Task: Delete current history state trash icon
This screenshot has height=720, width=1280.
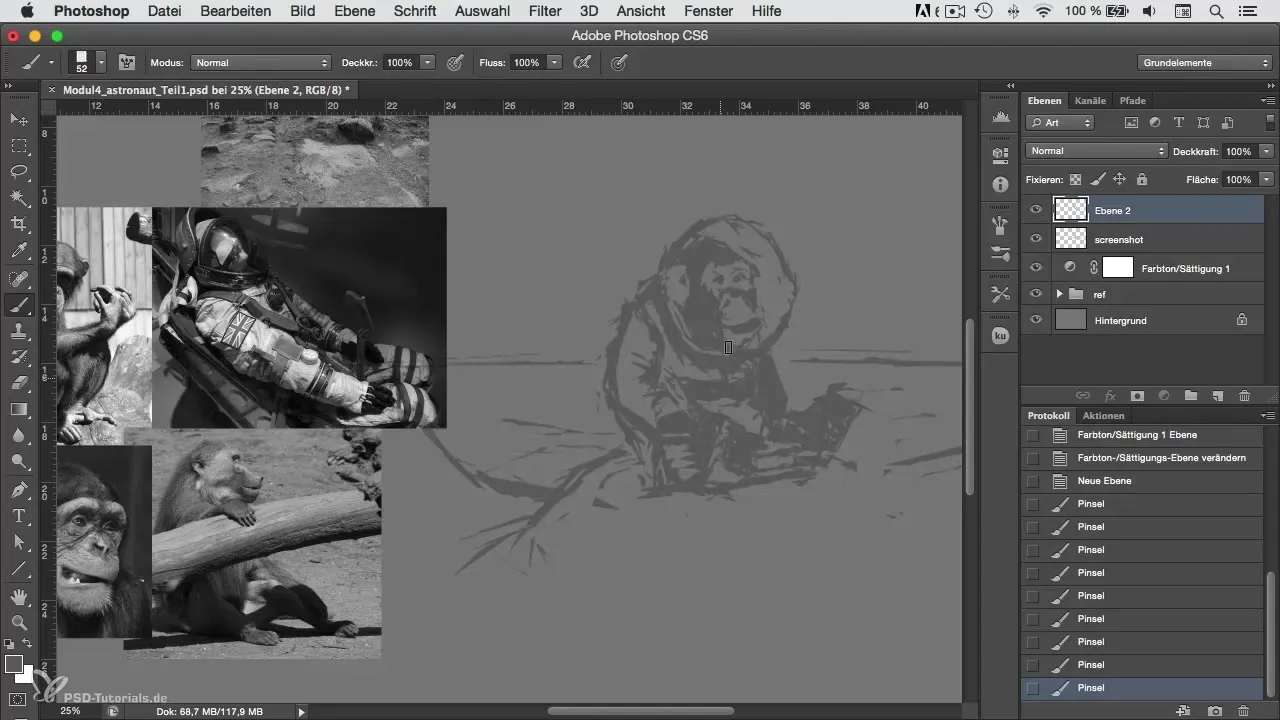Action: pos(1244,711)
